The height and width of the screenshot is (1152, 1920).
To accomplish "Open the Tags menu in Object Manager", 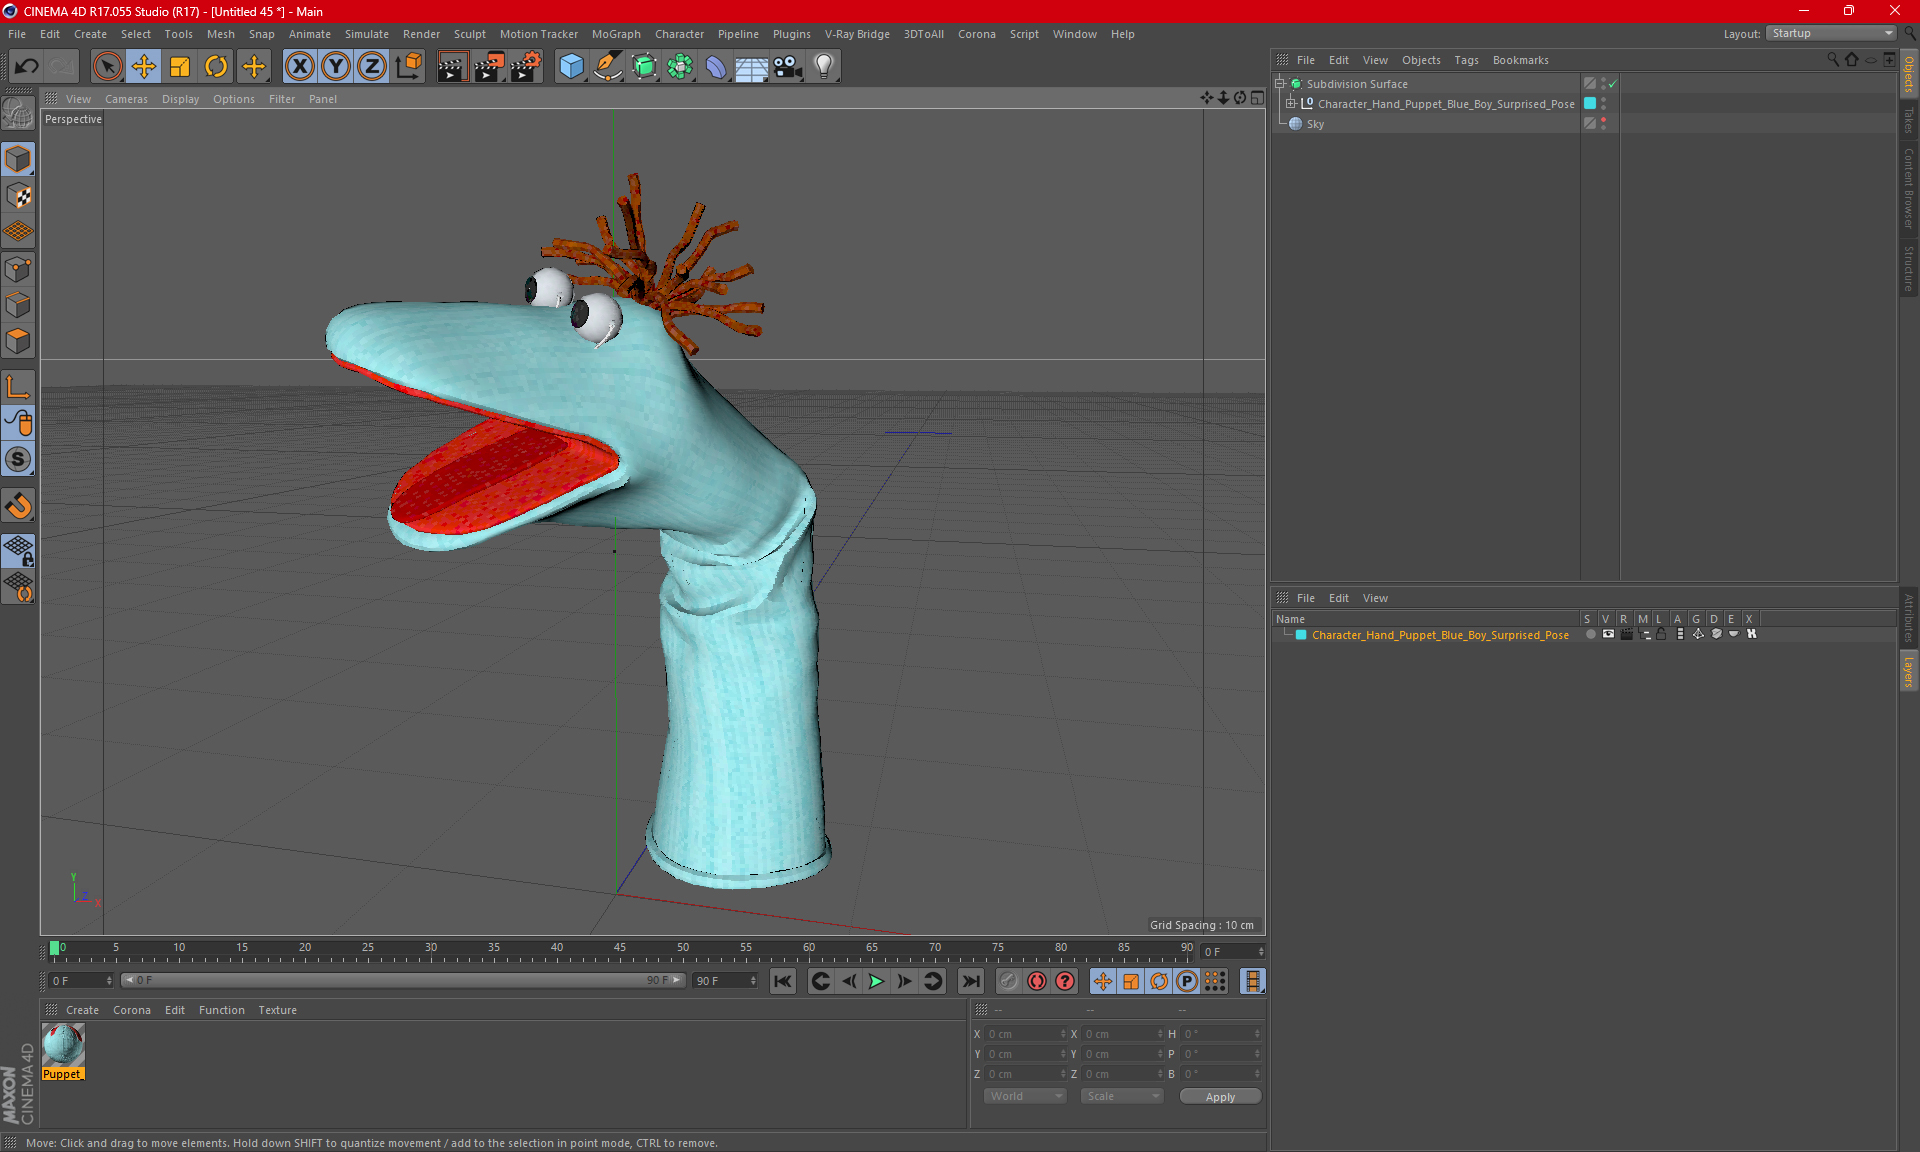I will pos(1466,60).
